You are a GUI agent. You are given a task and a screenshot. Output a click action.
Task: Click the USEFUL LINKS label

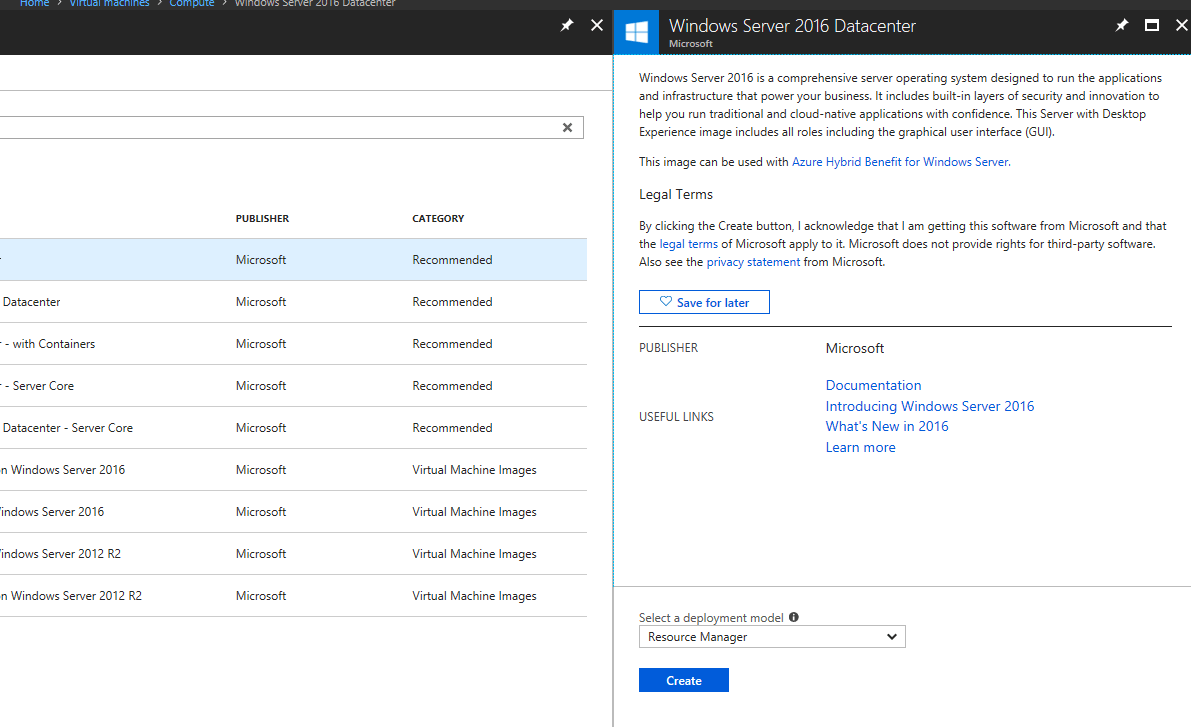676,417
